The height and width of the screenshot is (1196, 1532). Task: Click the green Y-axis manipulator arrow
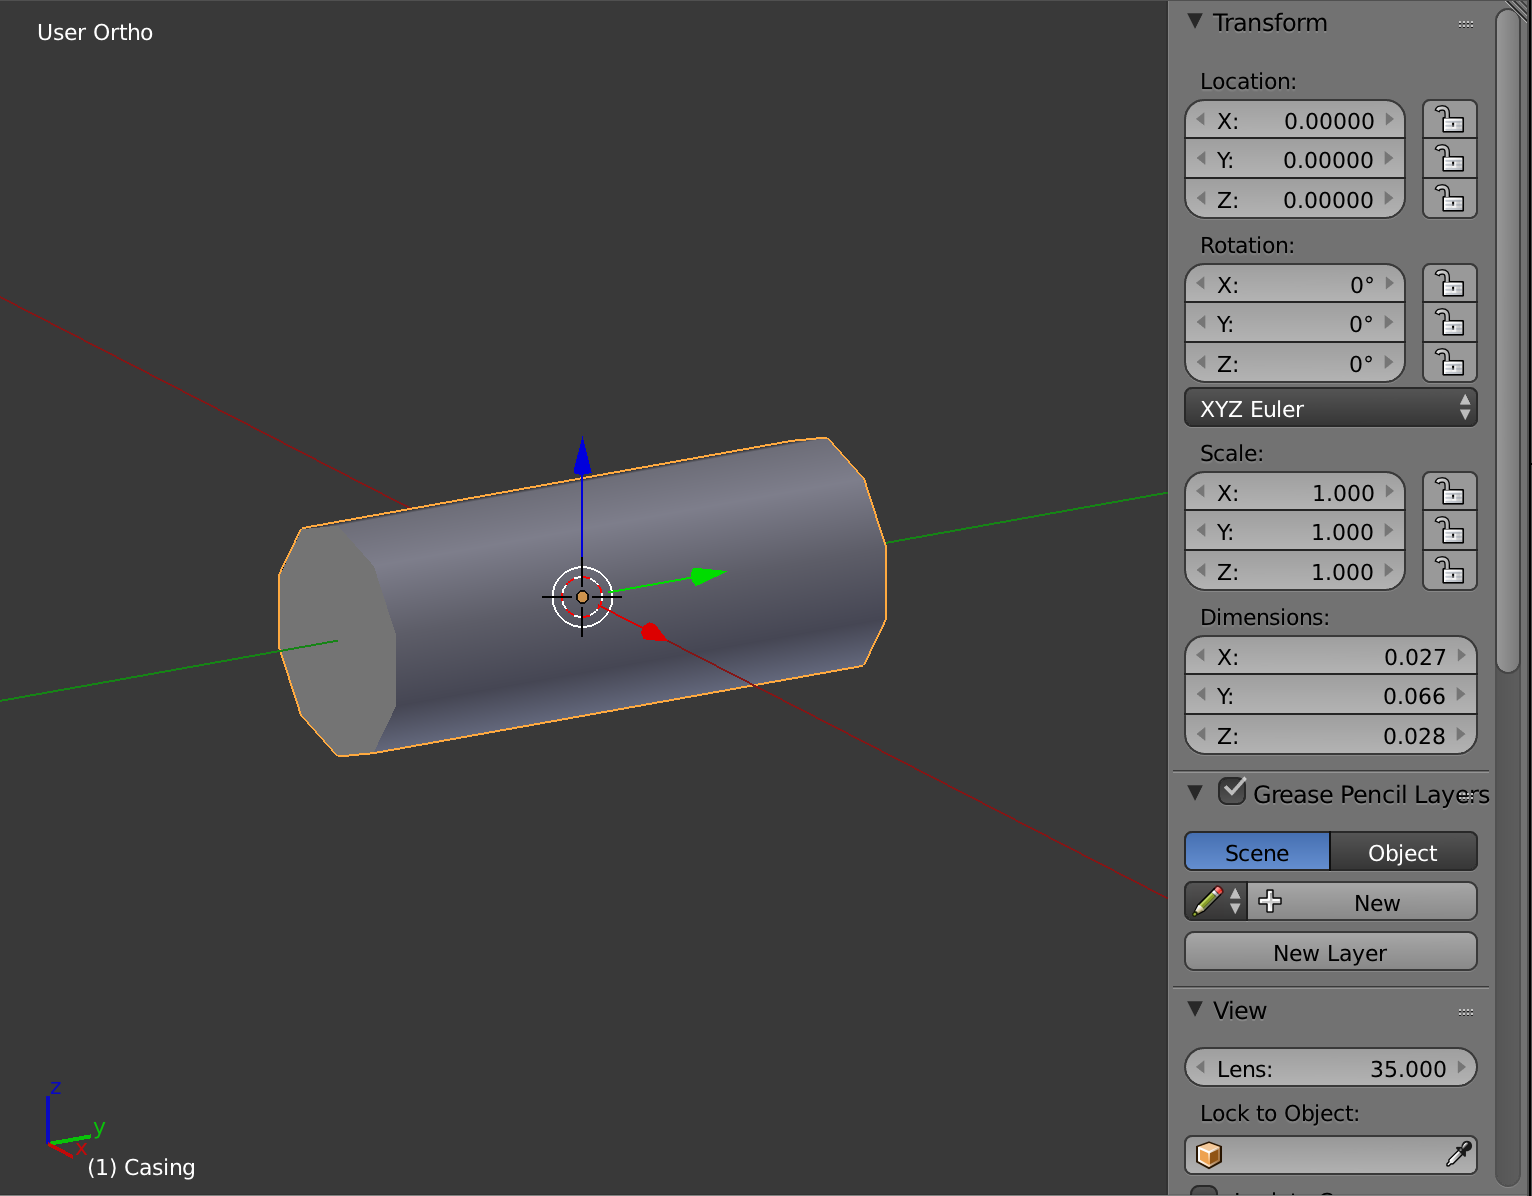[x=707, y=575]
